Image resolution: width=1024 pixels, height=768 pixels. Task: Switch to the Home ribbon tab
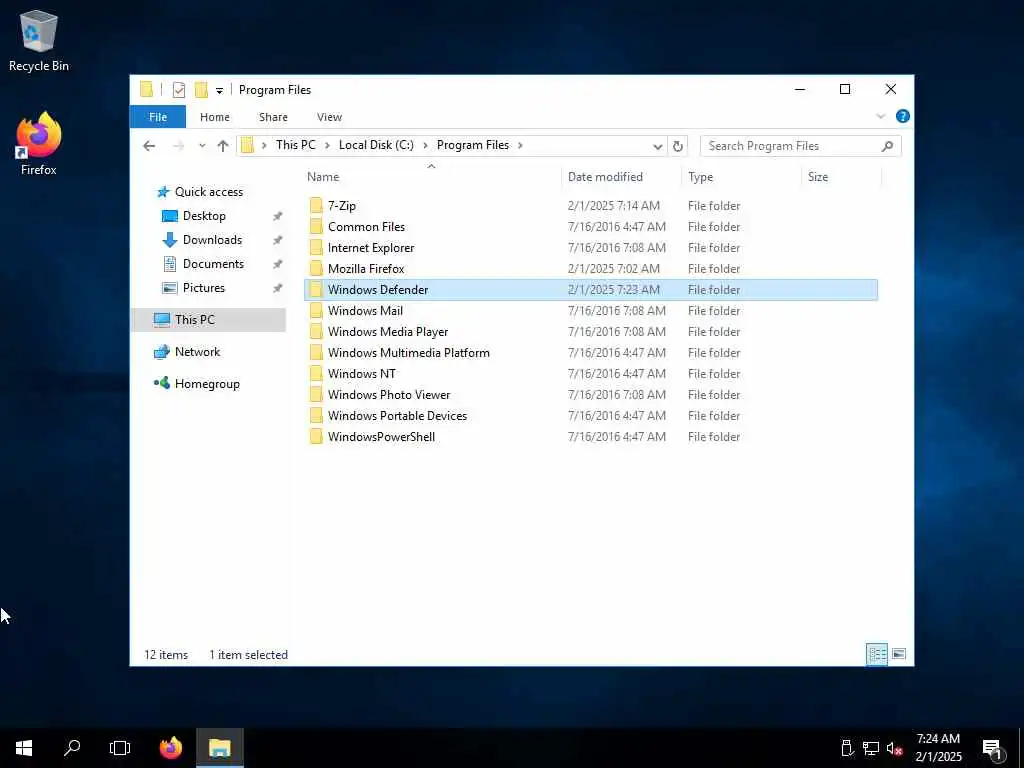coord(215,117)
